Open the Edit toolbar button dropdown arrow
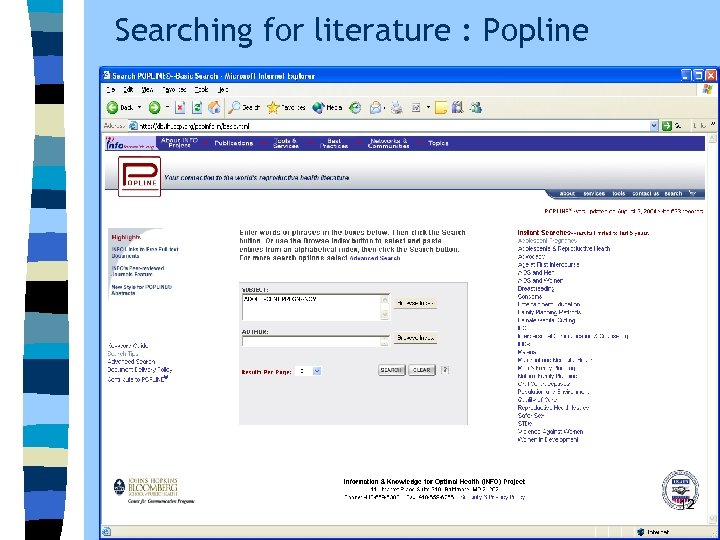 [428, 107]
